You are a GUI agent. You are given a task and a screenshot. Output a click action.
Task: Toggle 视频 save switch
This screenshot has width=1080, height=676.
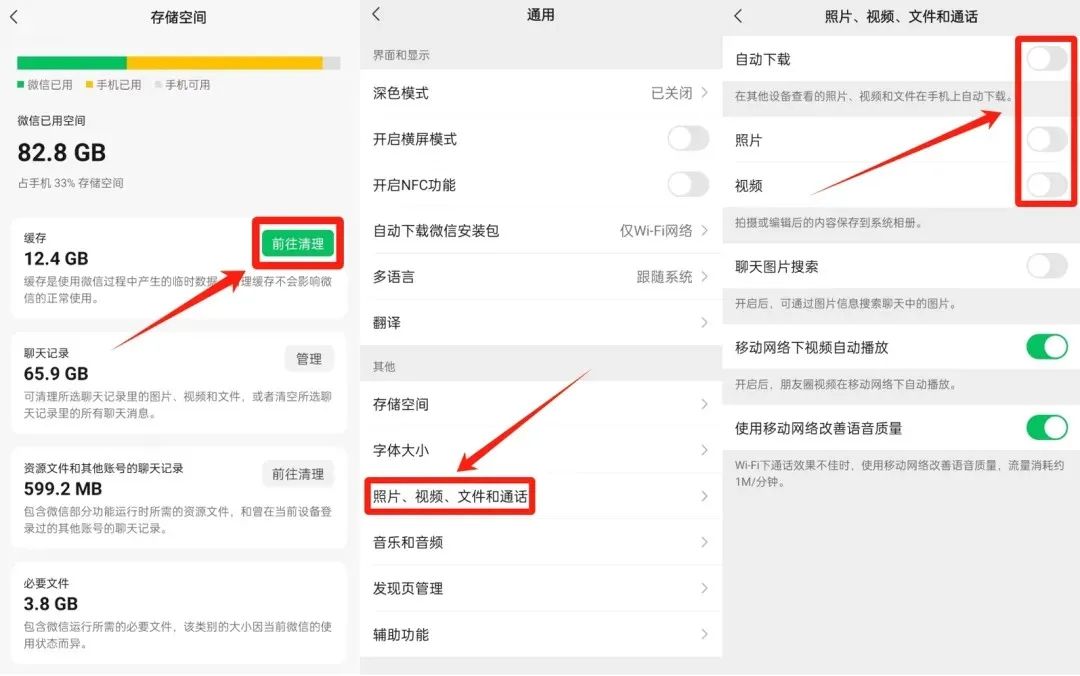click(x=1047, y=185)
